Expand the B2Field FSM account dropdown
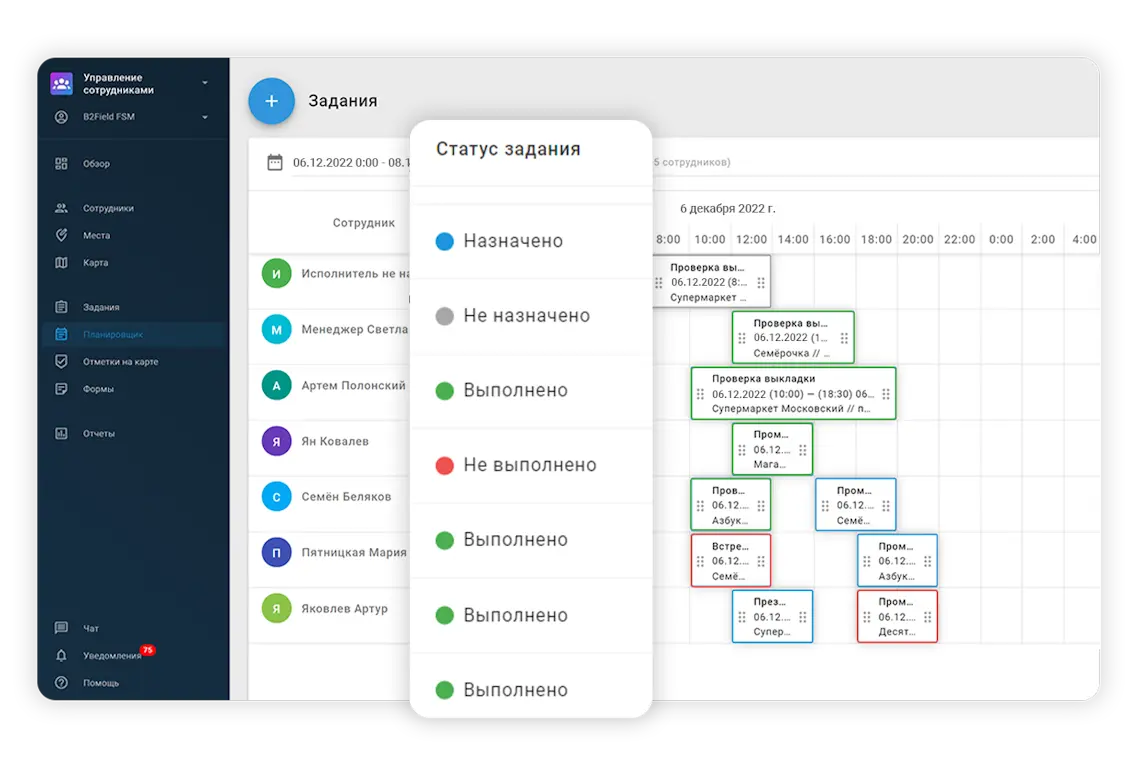1140x758 pixels. (x=205, y=117)
